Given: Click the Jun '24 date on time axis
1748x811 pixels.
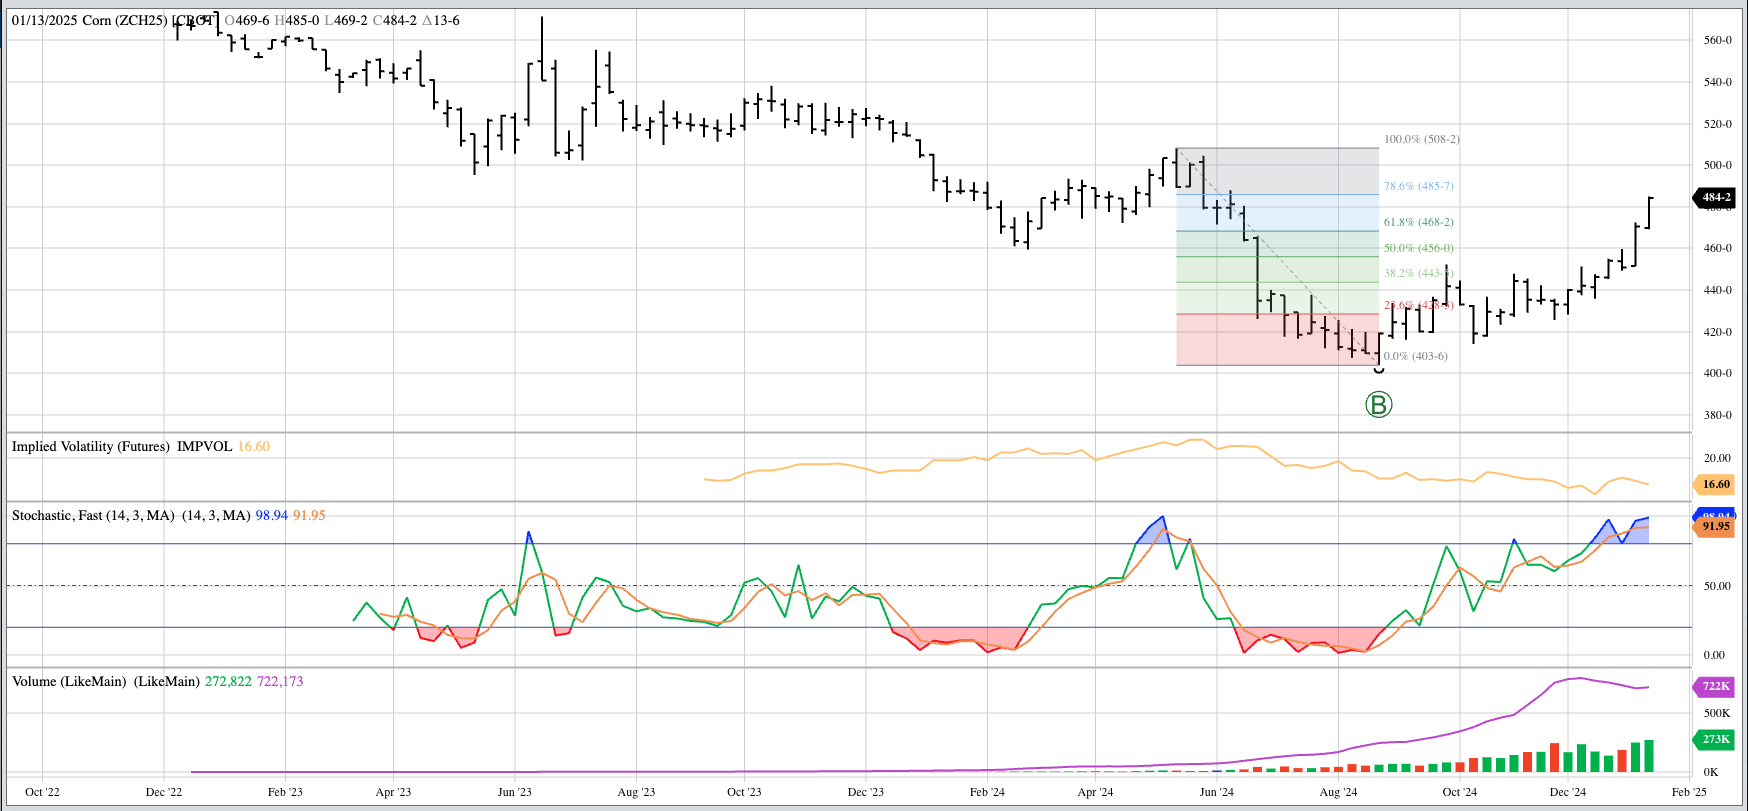Looking at the screenshot, I should (x=1216, y=792).
